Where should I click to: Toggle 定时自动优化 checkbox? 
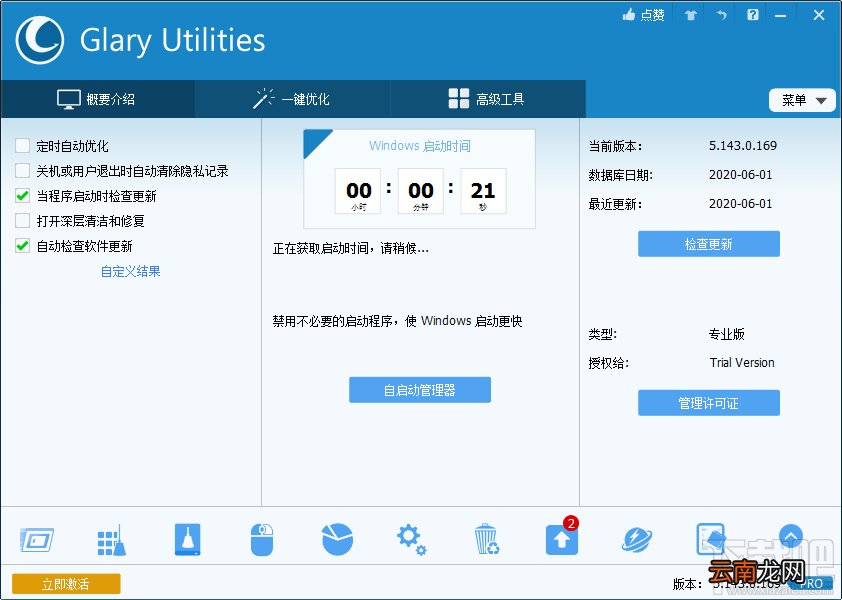click(x=23, y=146)
